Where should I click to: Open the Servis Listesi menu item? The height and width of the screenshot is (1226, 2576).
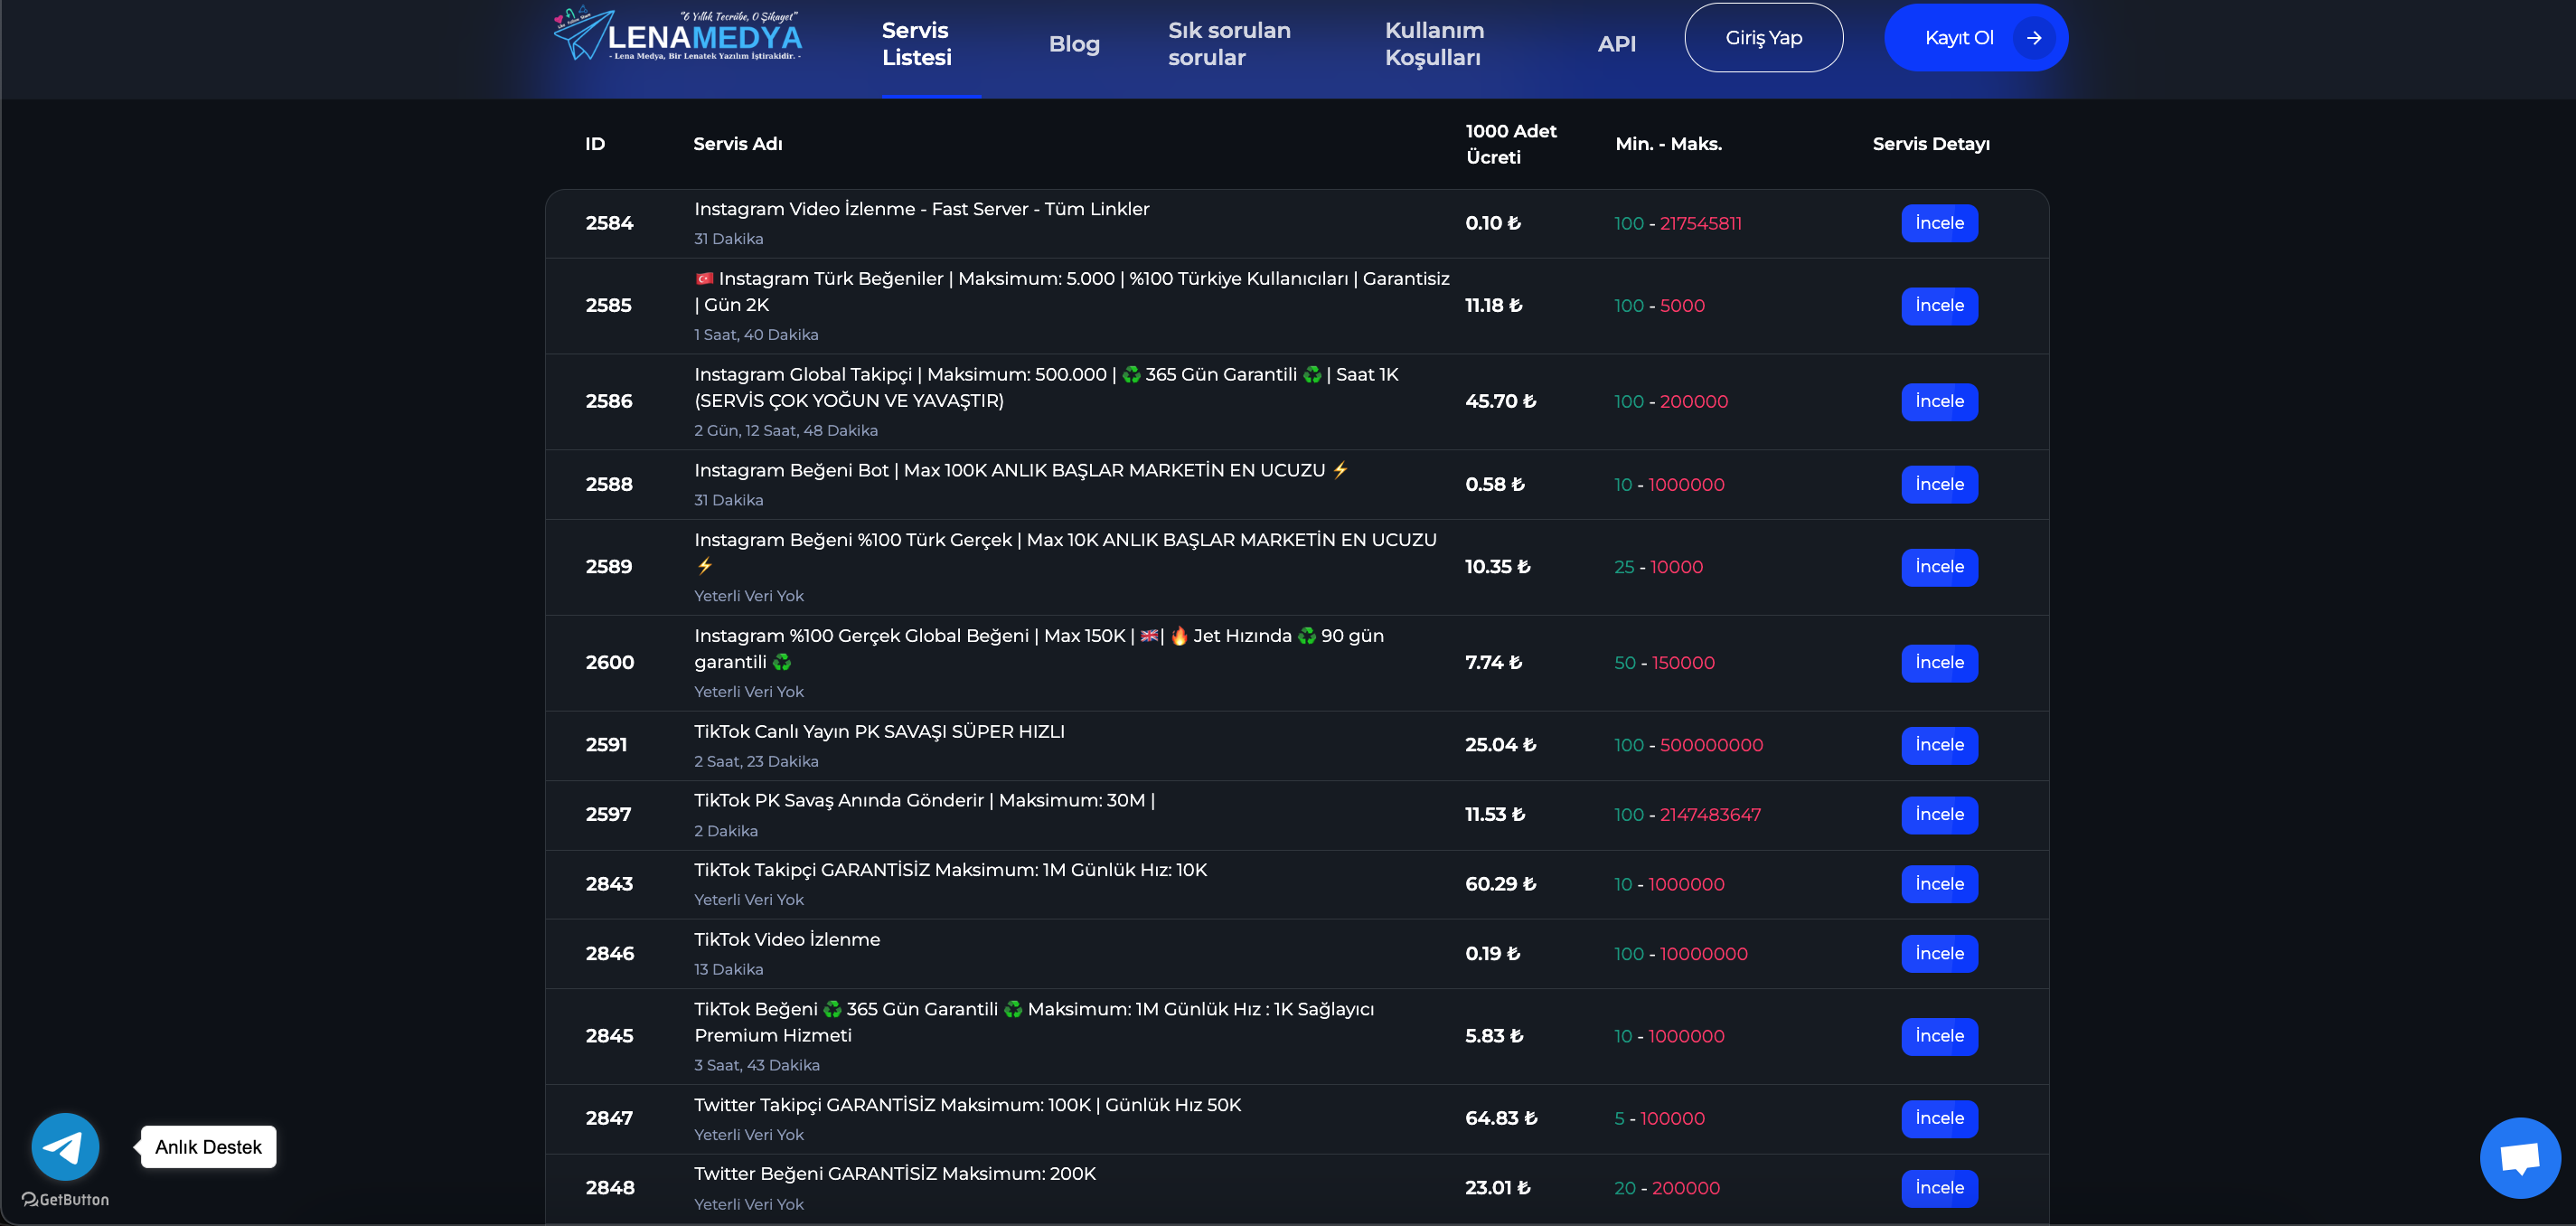[x=916, y=44]
